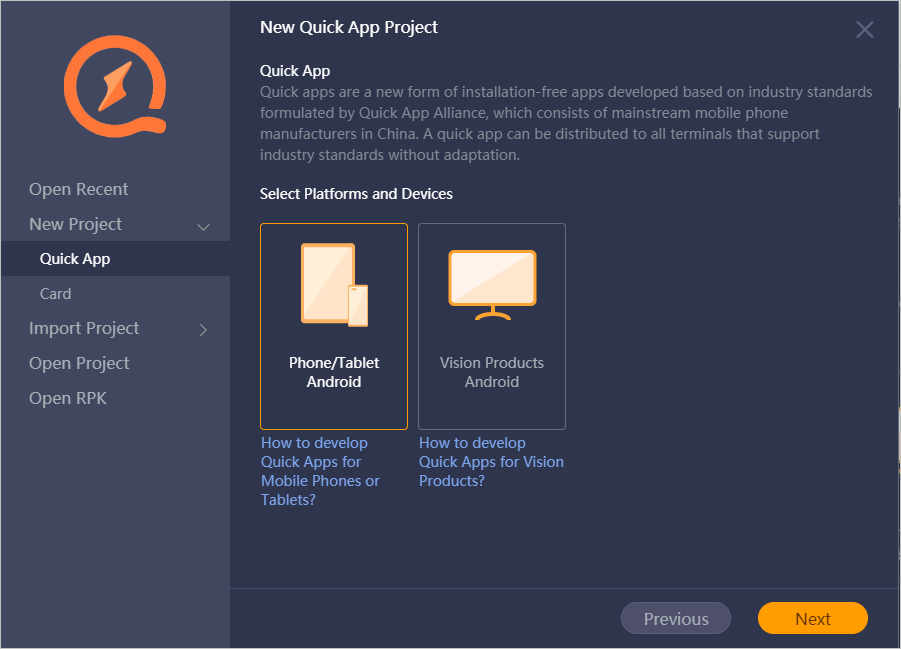Viewport: 901px width, 649px height.
Task: Select Card under New Project
Action: point(55,293)
